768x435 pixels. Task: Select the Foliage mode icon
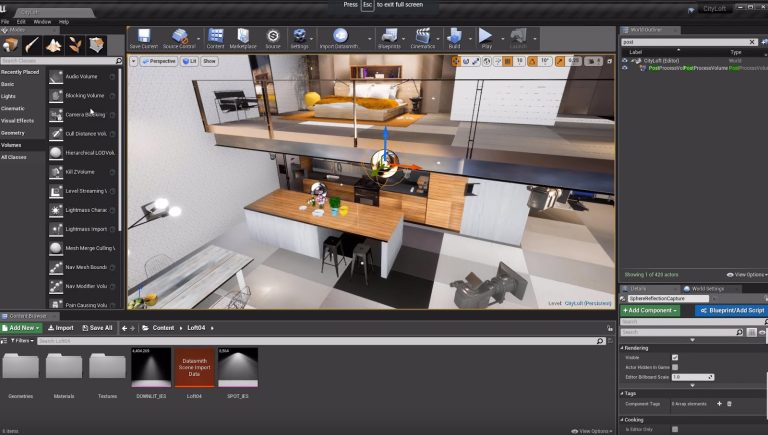tap(75, 45)
